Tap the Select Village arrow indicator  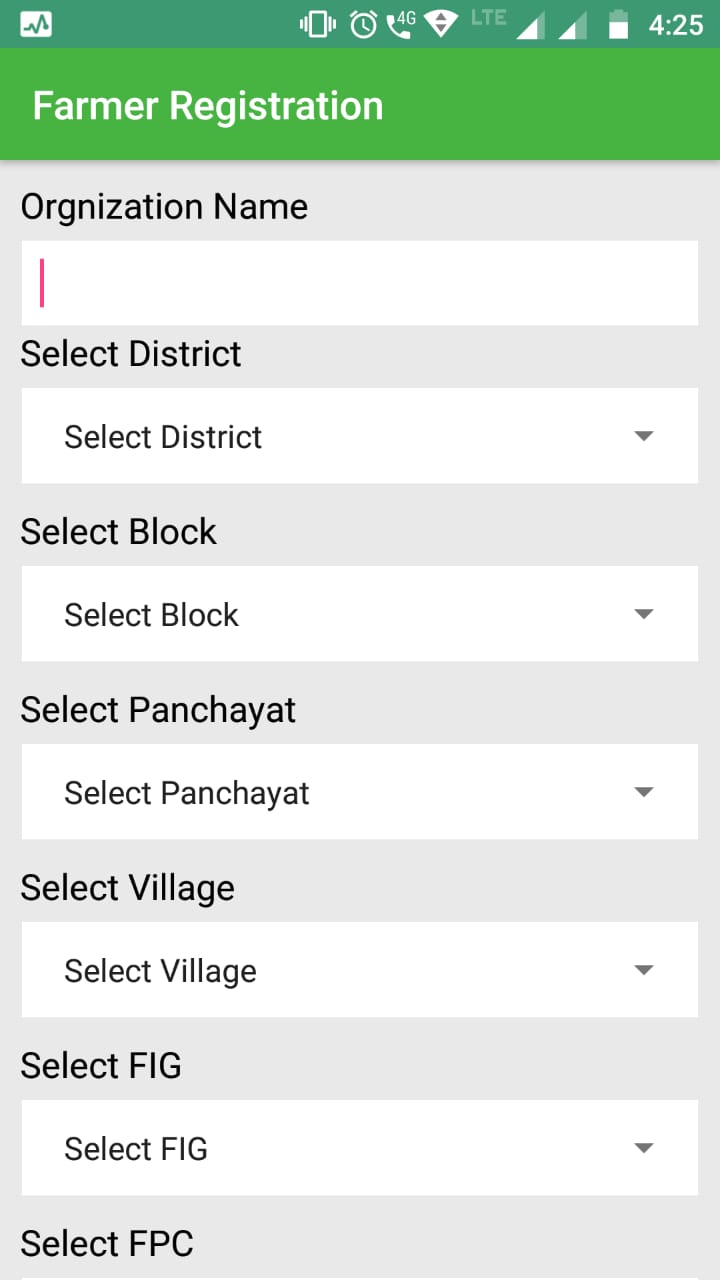pyautogui.click(x=644, y=970)
